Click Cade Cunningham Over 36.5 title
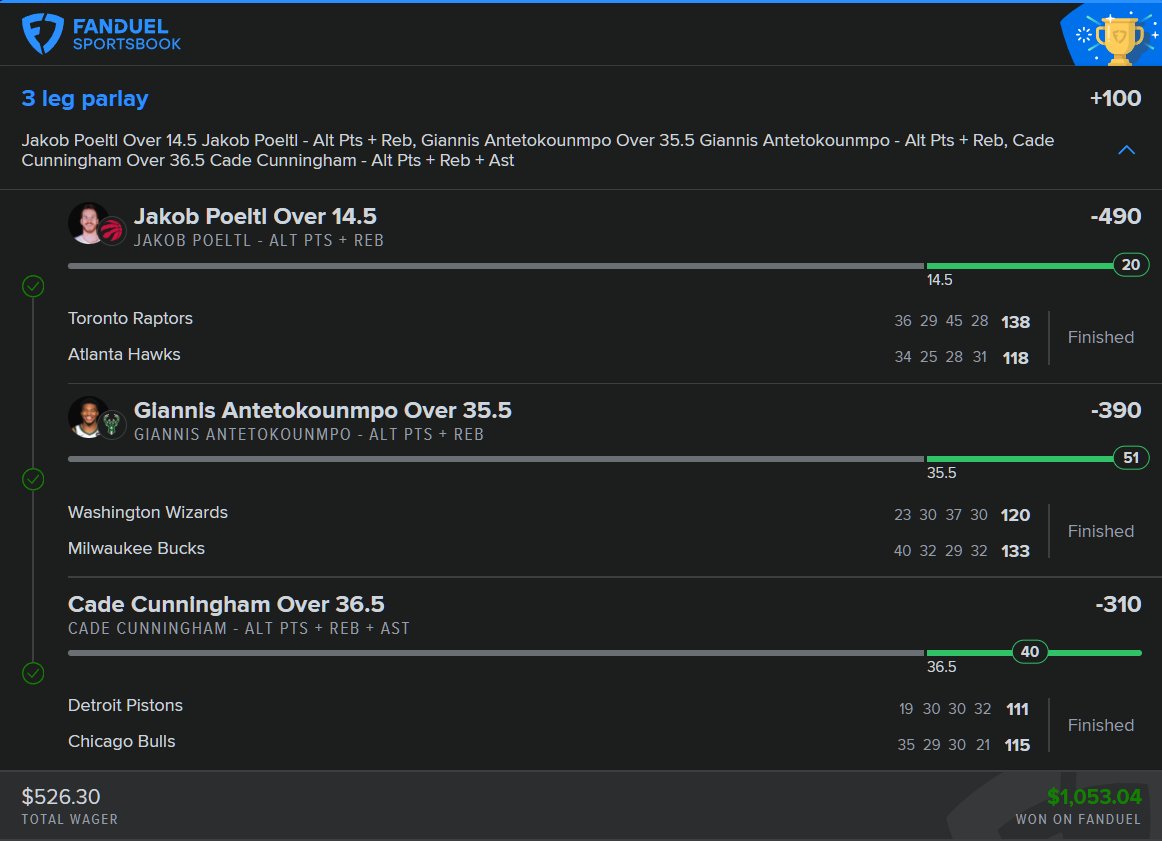1162x841 pixels. point(226,605)
